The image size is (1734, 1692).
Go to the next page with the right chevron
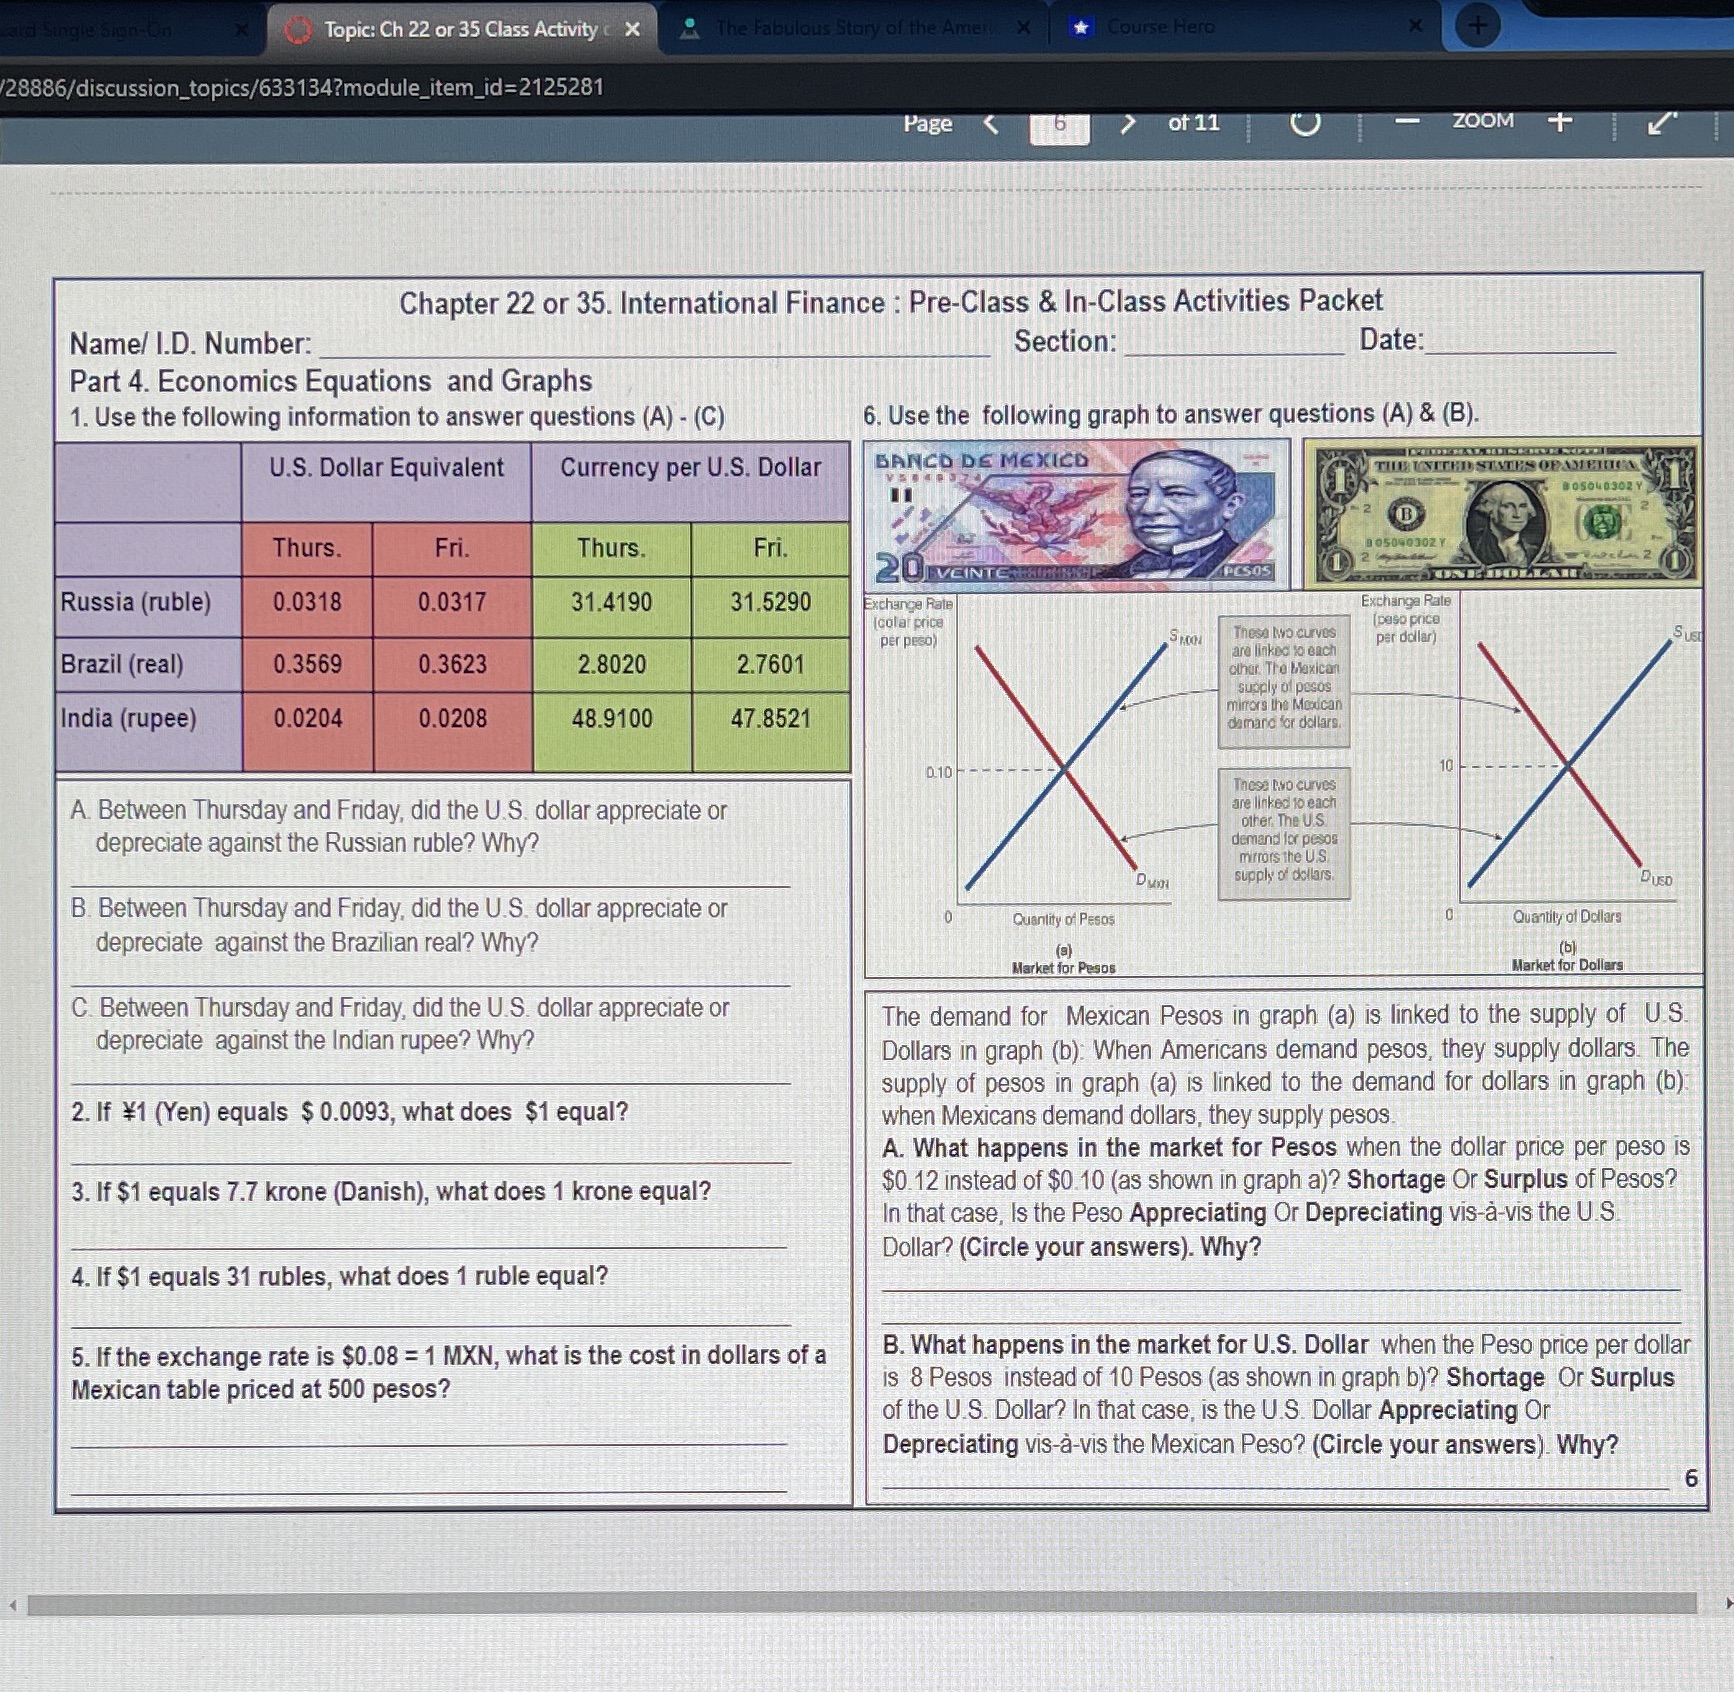coord(1126,122)
